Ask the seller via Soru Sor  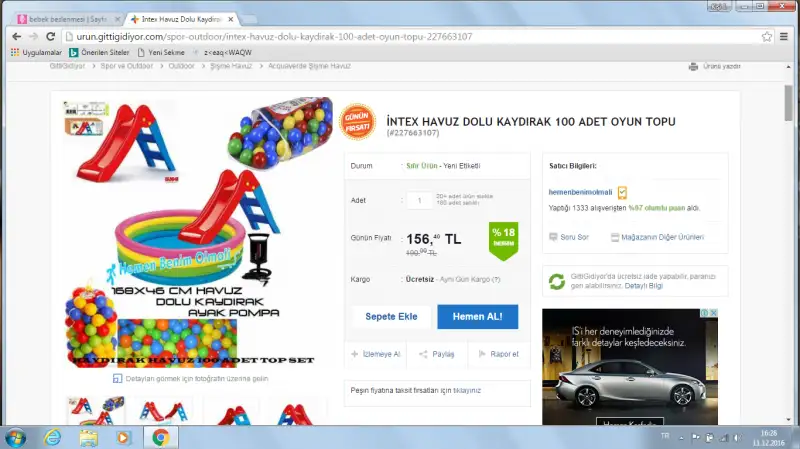(569, 237)
